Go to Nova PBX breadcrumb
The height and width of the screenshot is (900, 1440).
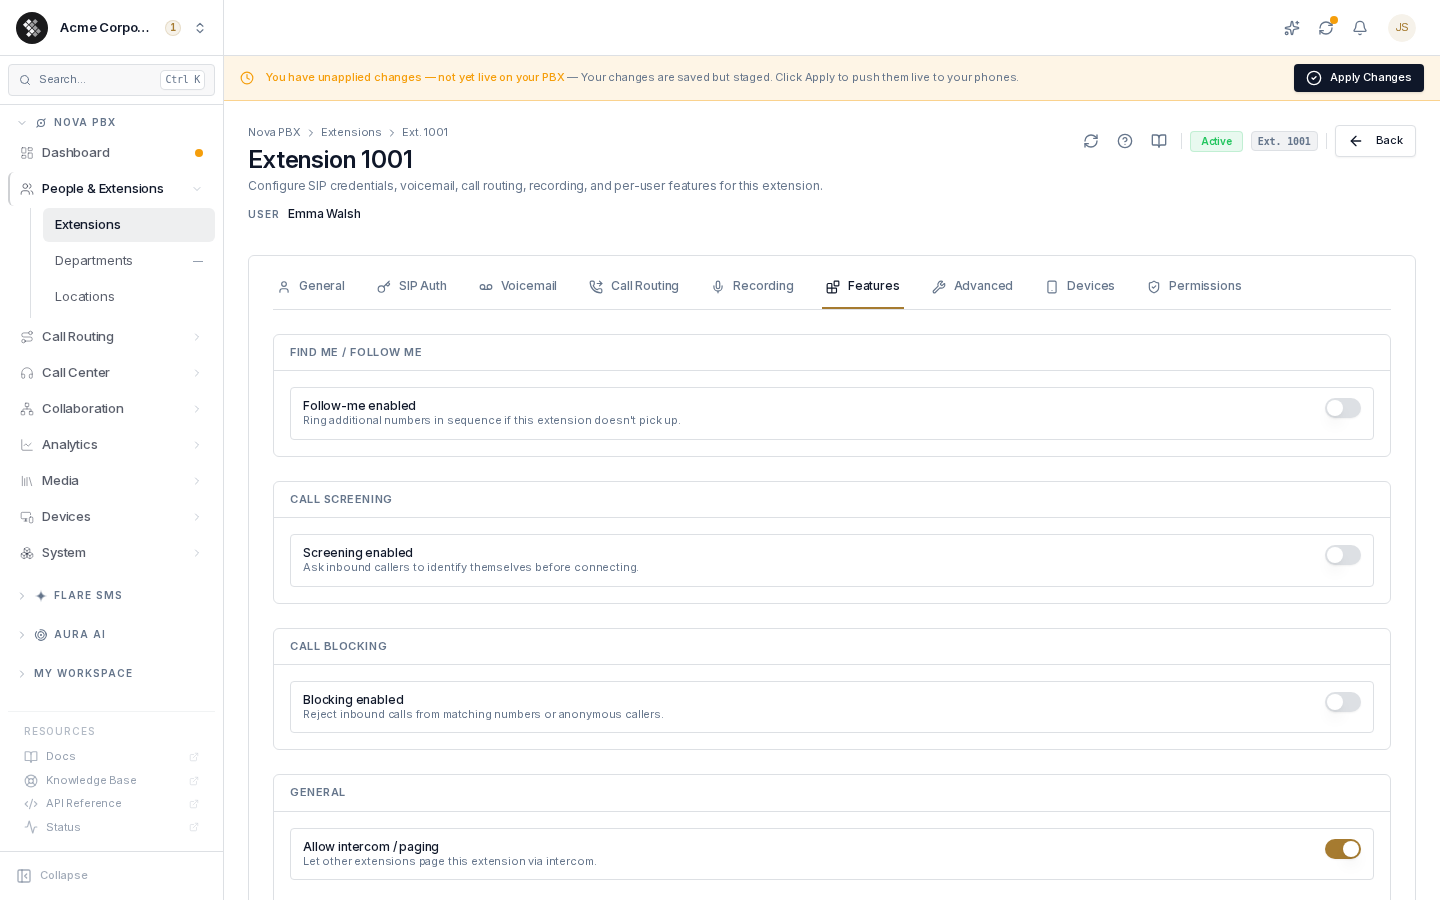pyautogui.click(x=274, y=133)
